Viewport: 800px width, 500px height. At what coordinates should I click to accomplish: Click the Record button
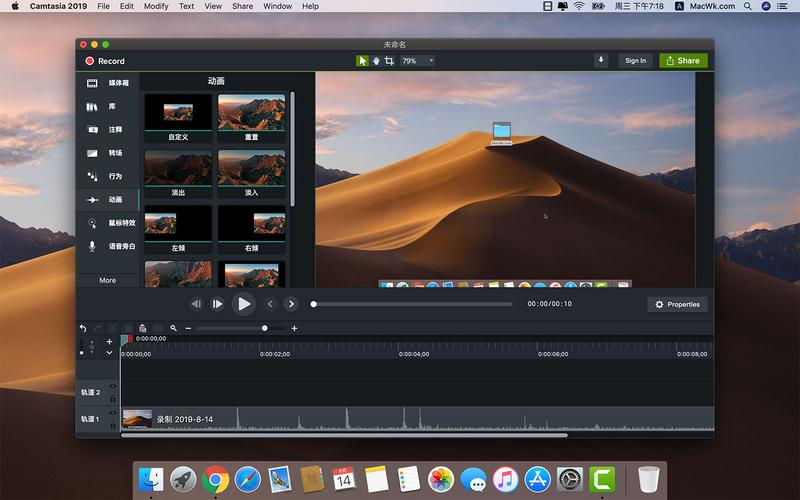click(105, 61)
